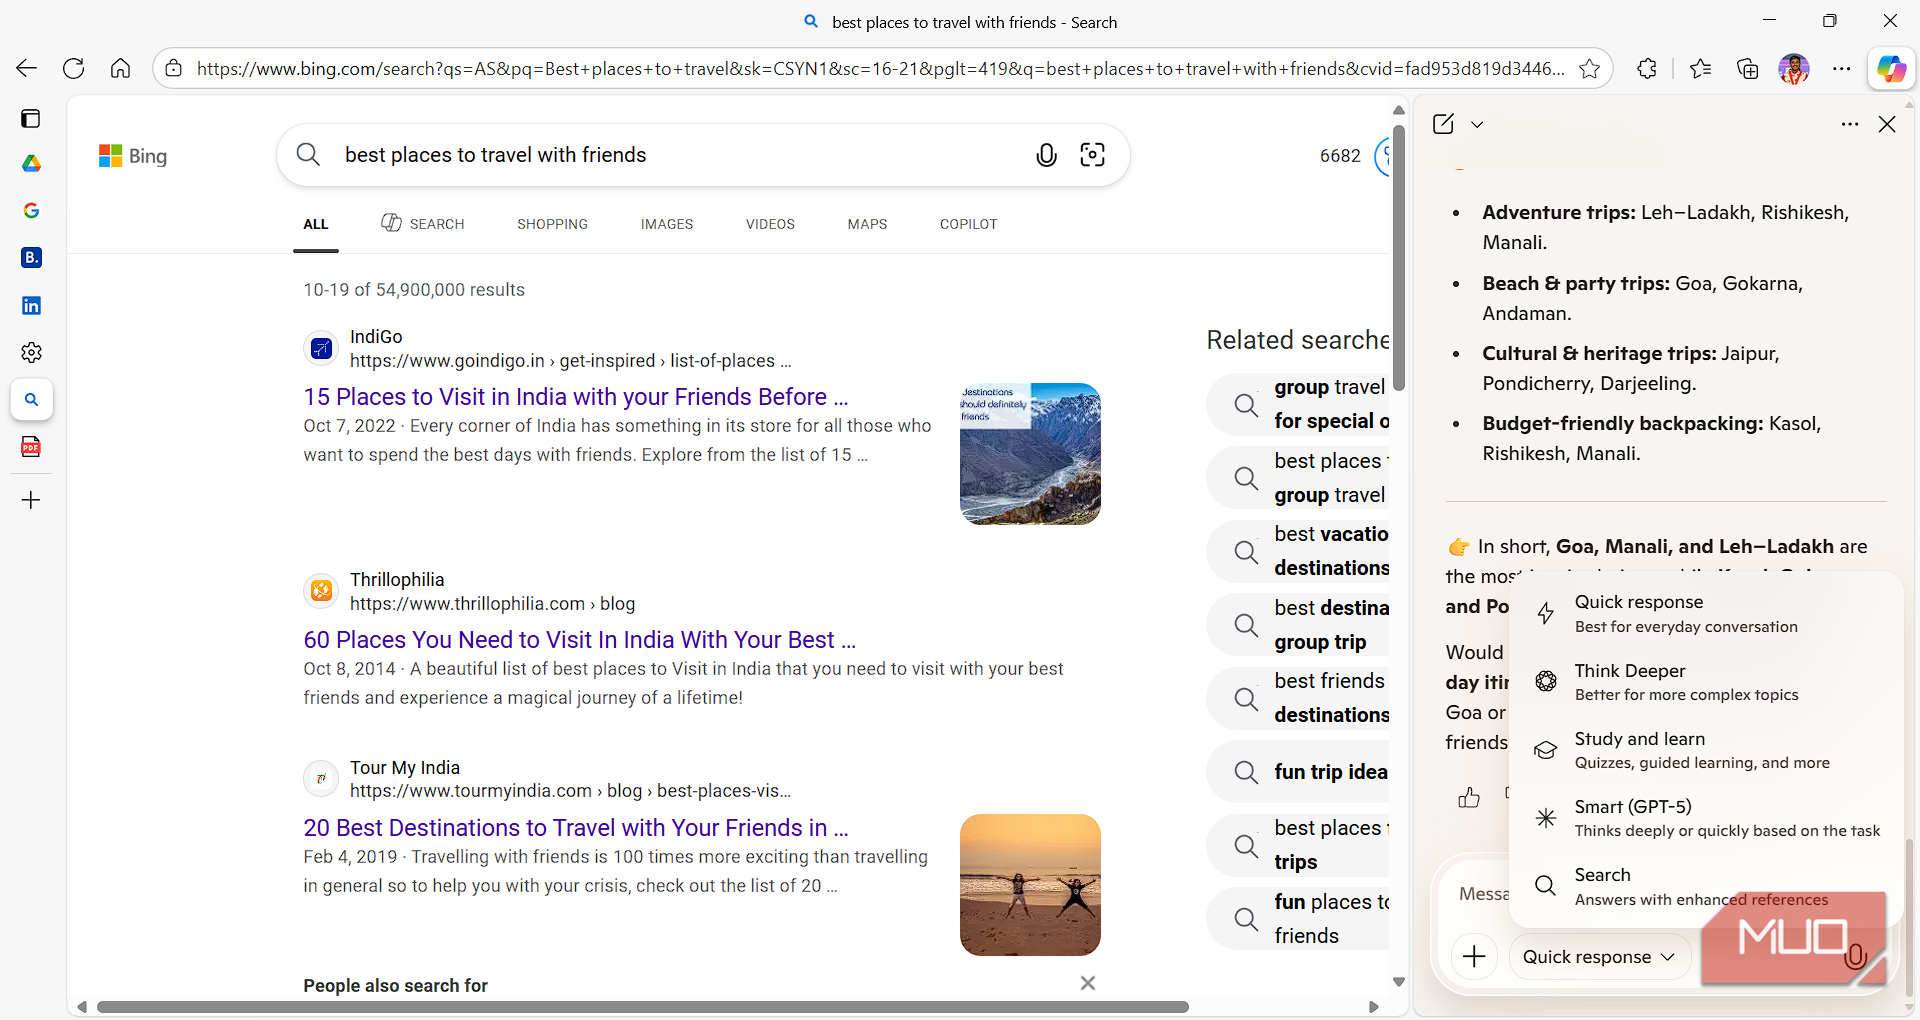Select Smart (GPT-5) mode

point(1704,818)
